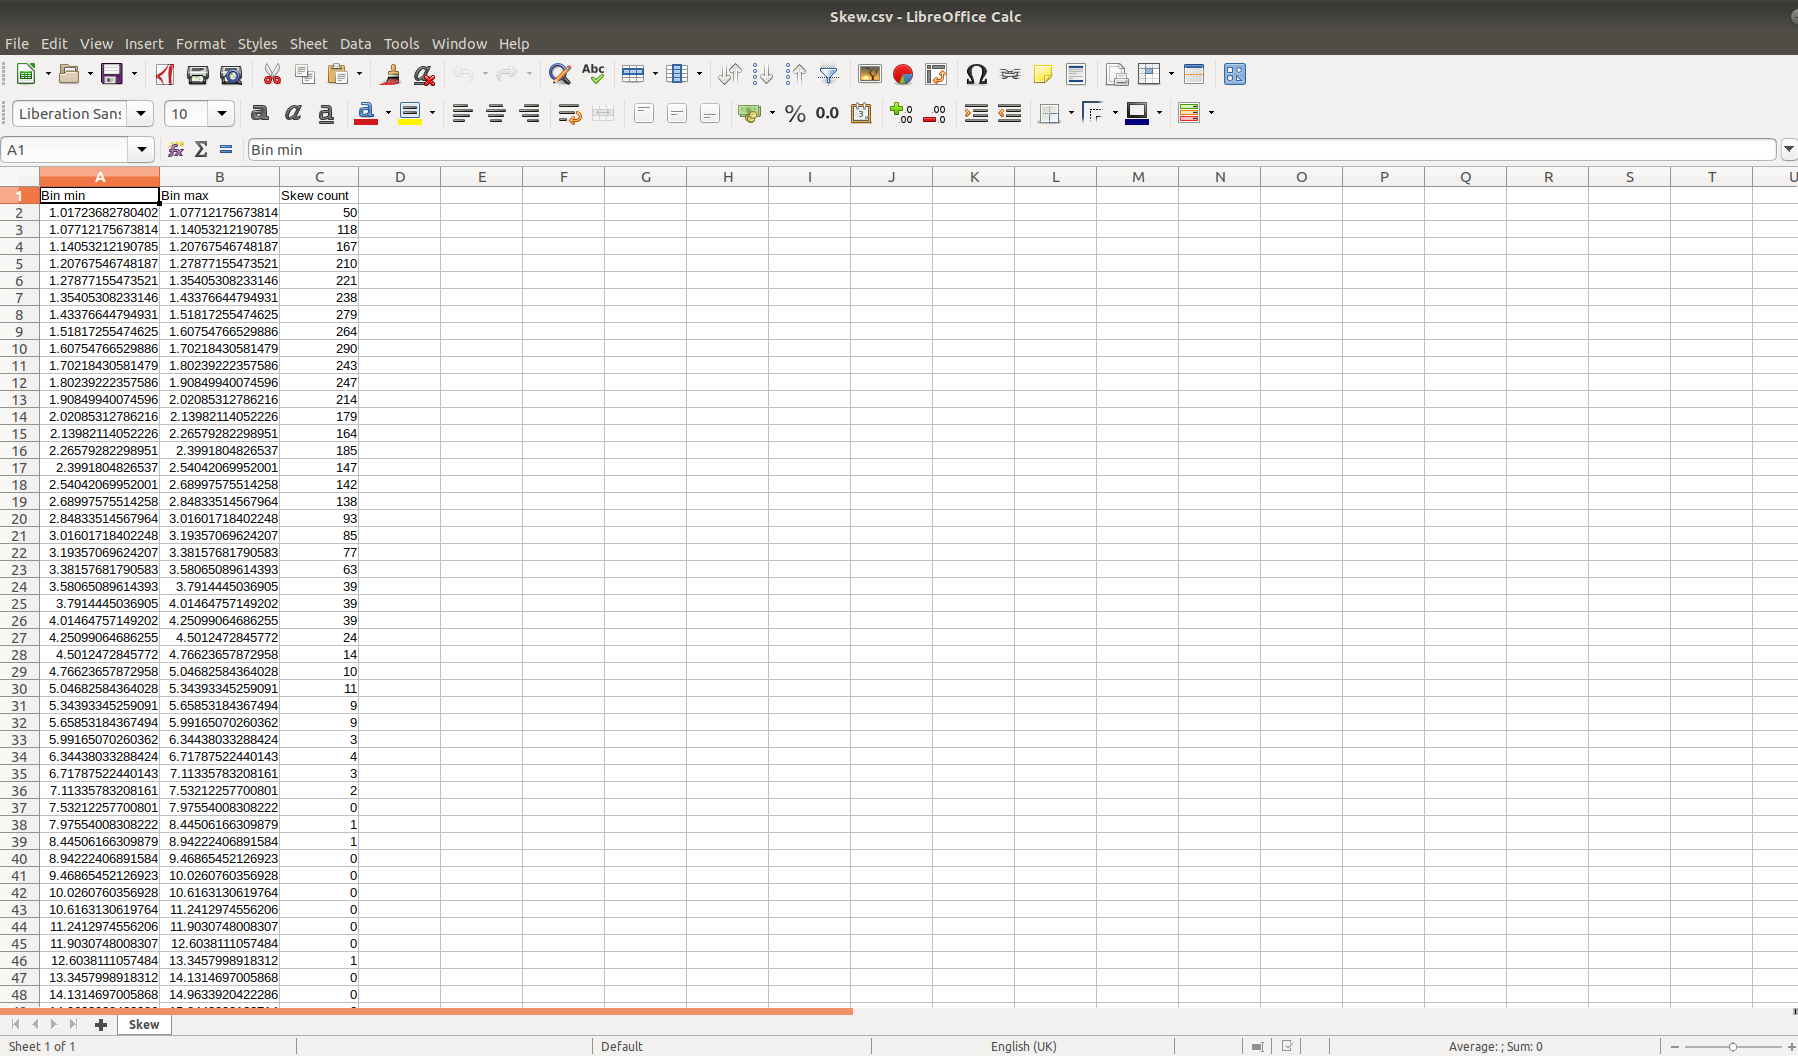1798x1056 pixels.
Task: Open Find & Replace icon
Action: pos(560,74)
